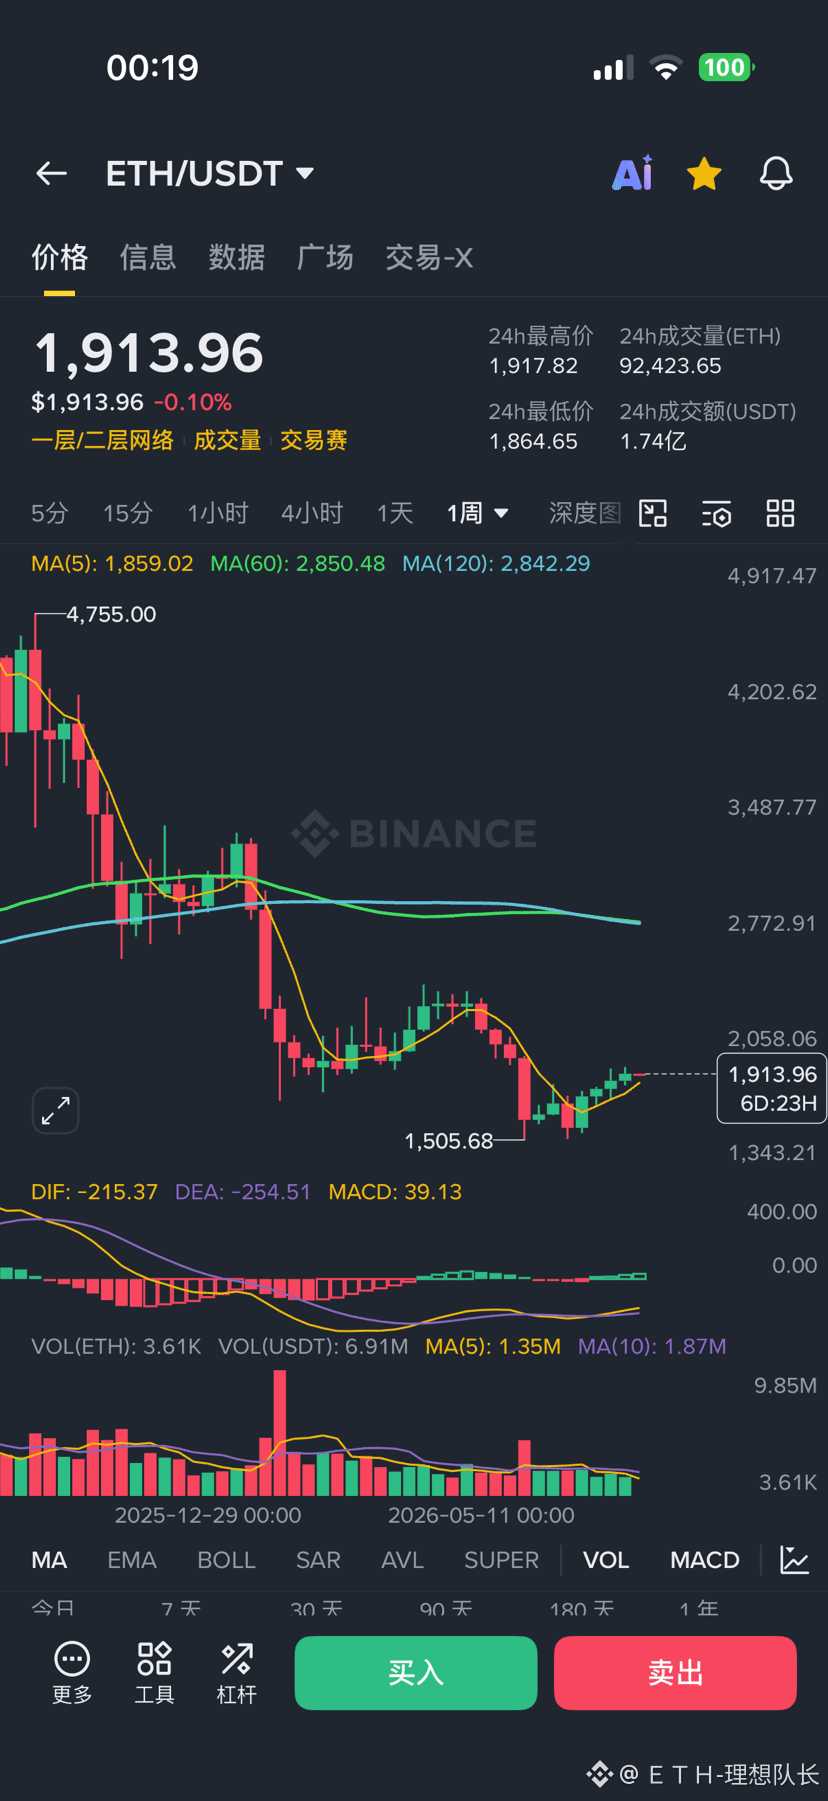Open price alert bell icon

pos(776,173)
